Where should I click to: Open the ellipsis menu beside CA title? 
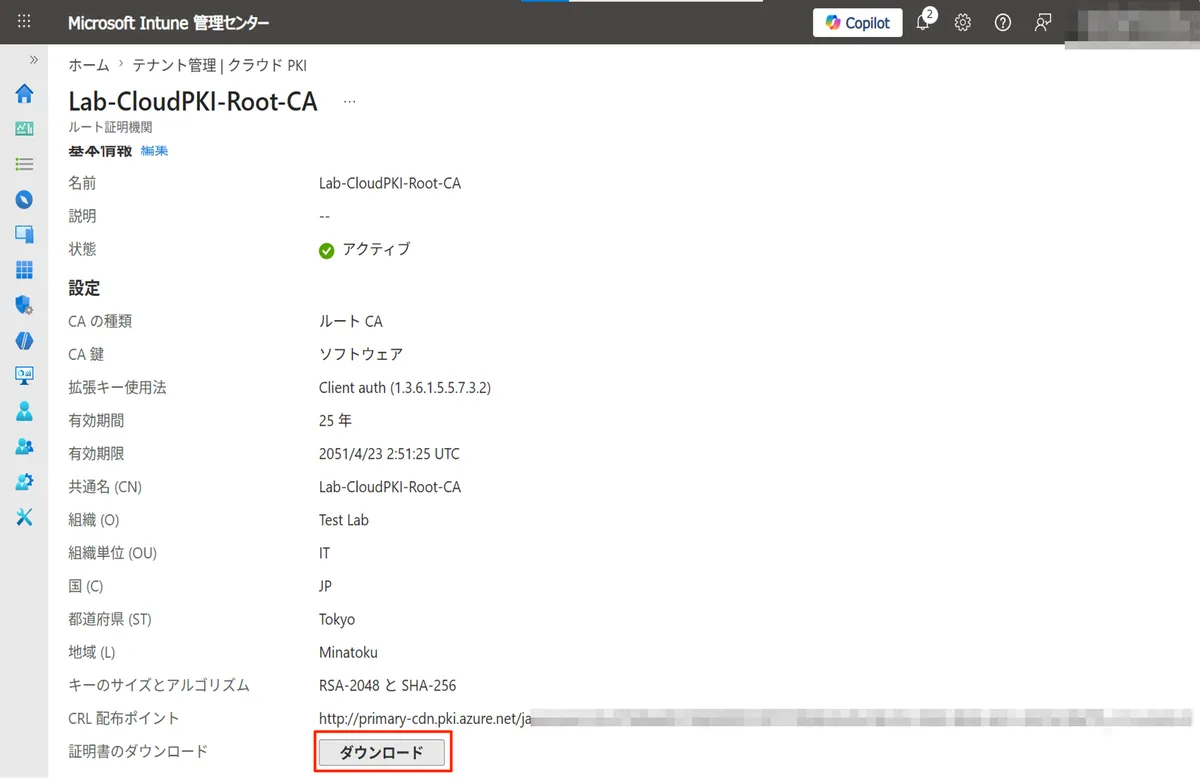click(349, 101)
